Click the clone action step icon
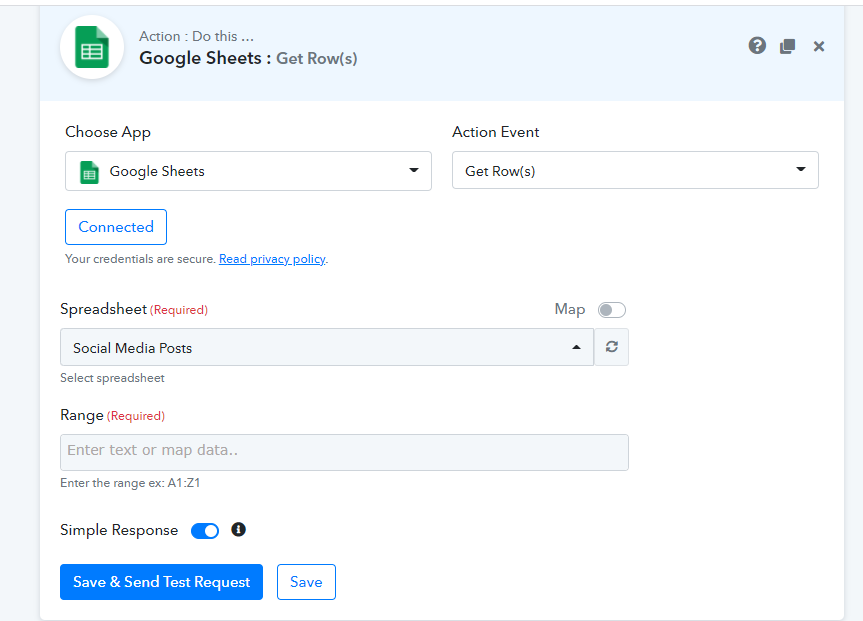Screen dimensions: 863x621 788,46
